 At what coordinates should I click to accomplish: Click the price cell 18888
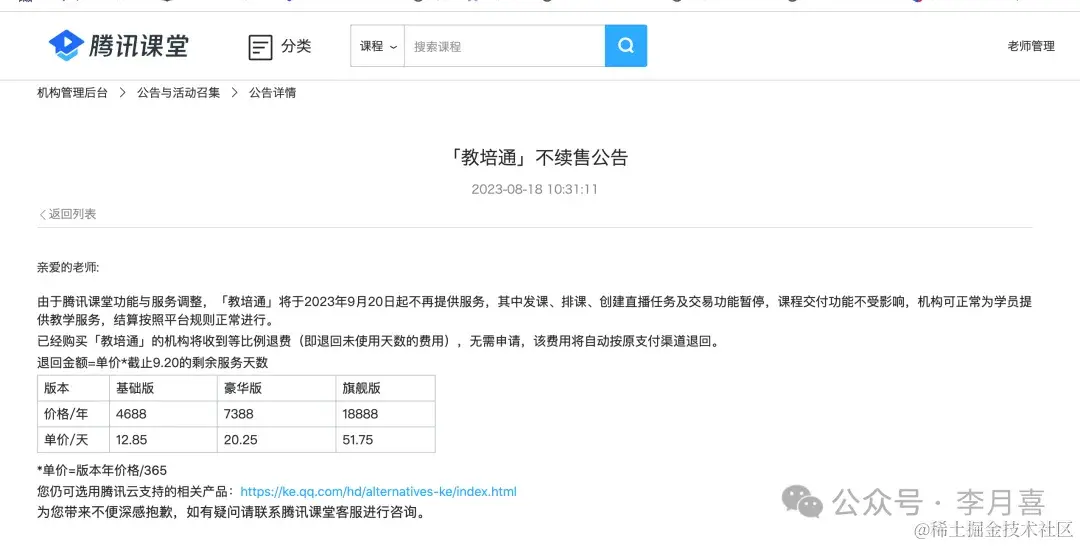pos(385,414)
